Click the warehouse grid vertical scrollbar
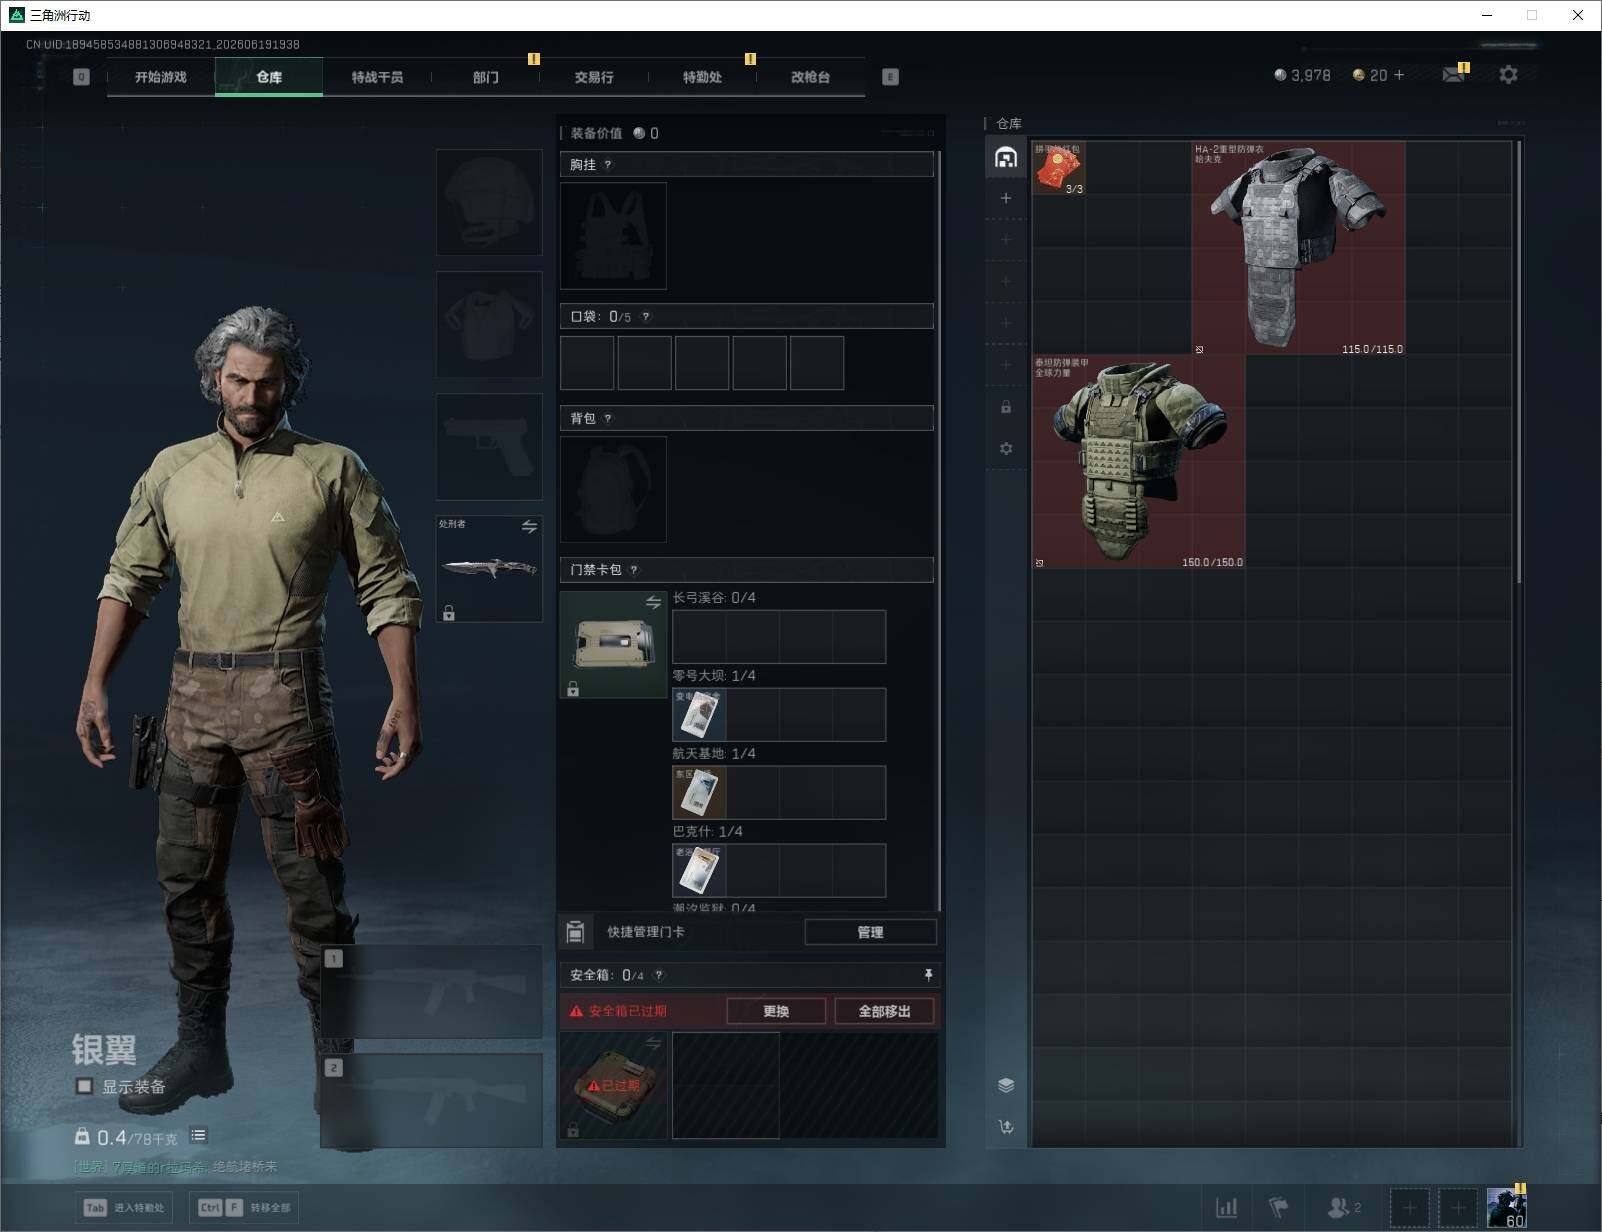 click(x=1520, y=362)
